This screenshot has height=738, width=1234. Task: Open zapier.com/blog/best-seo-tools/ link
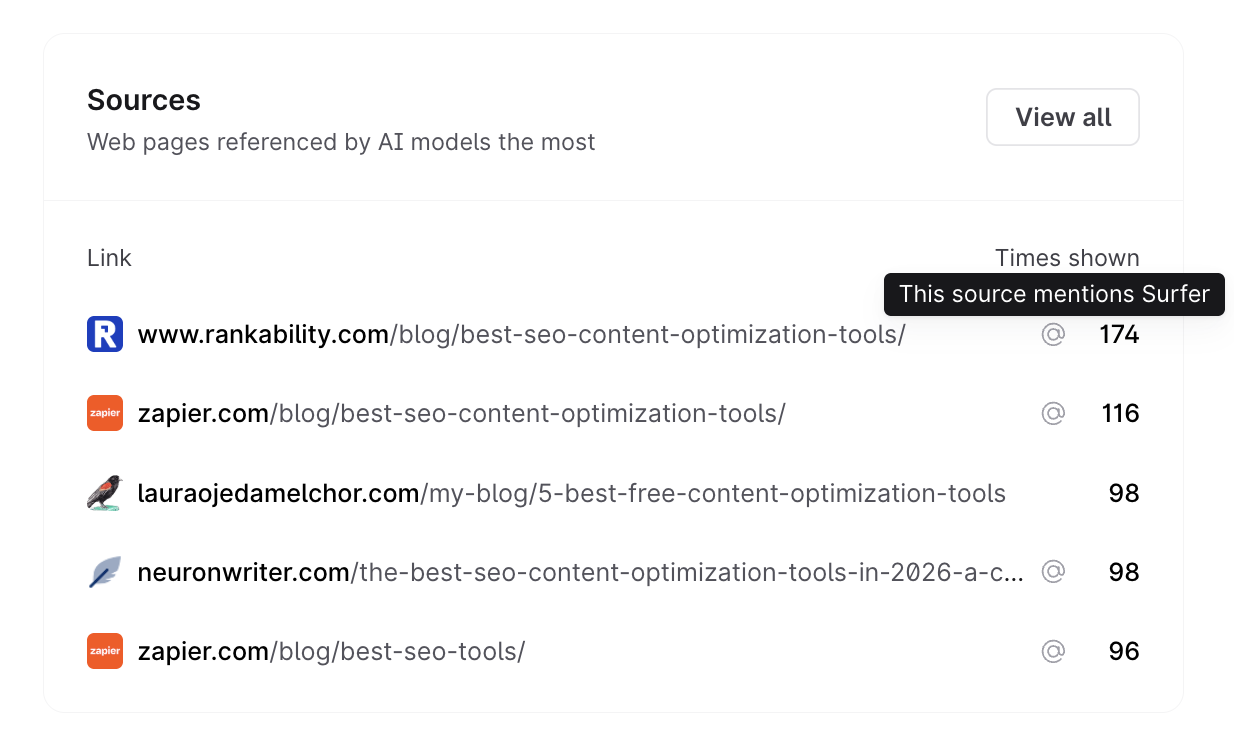[x=331, y=651]
